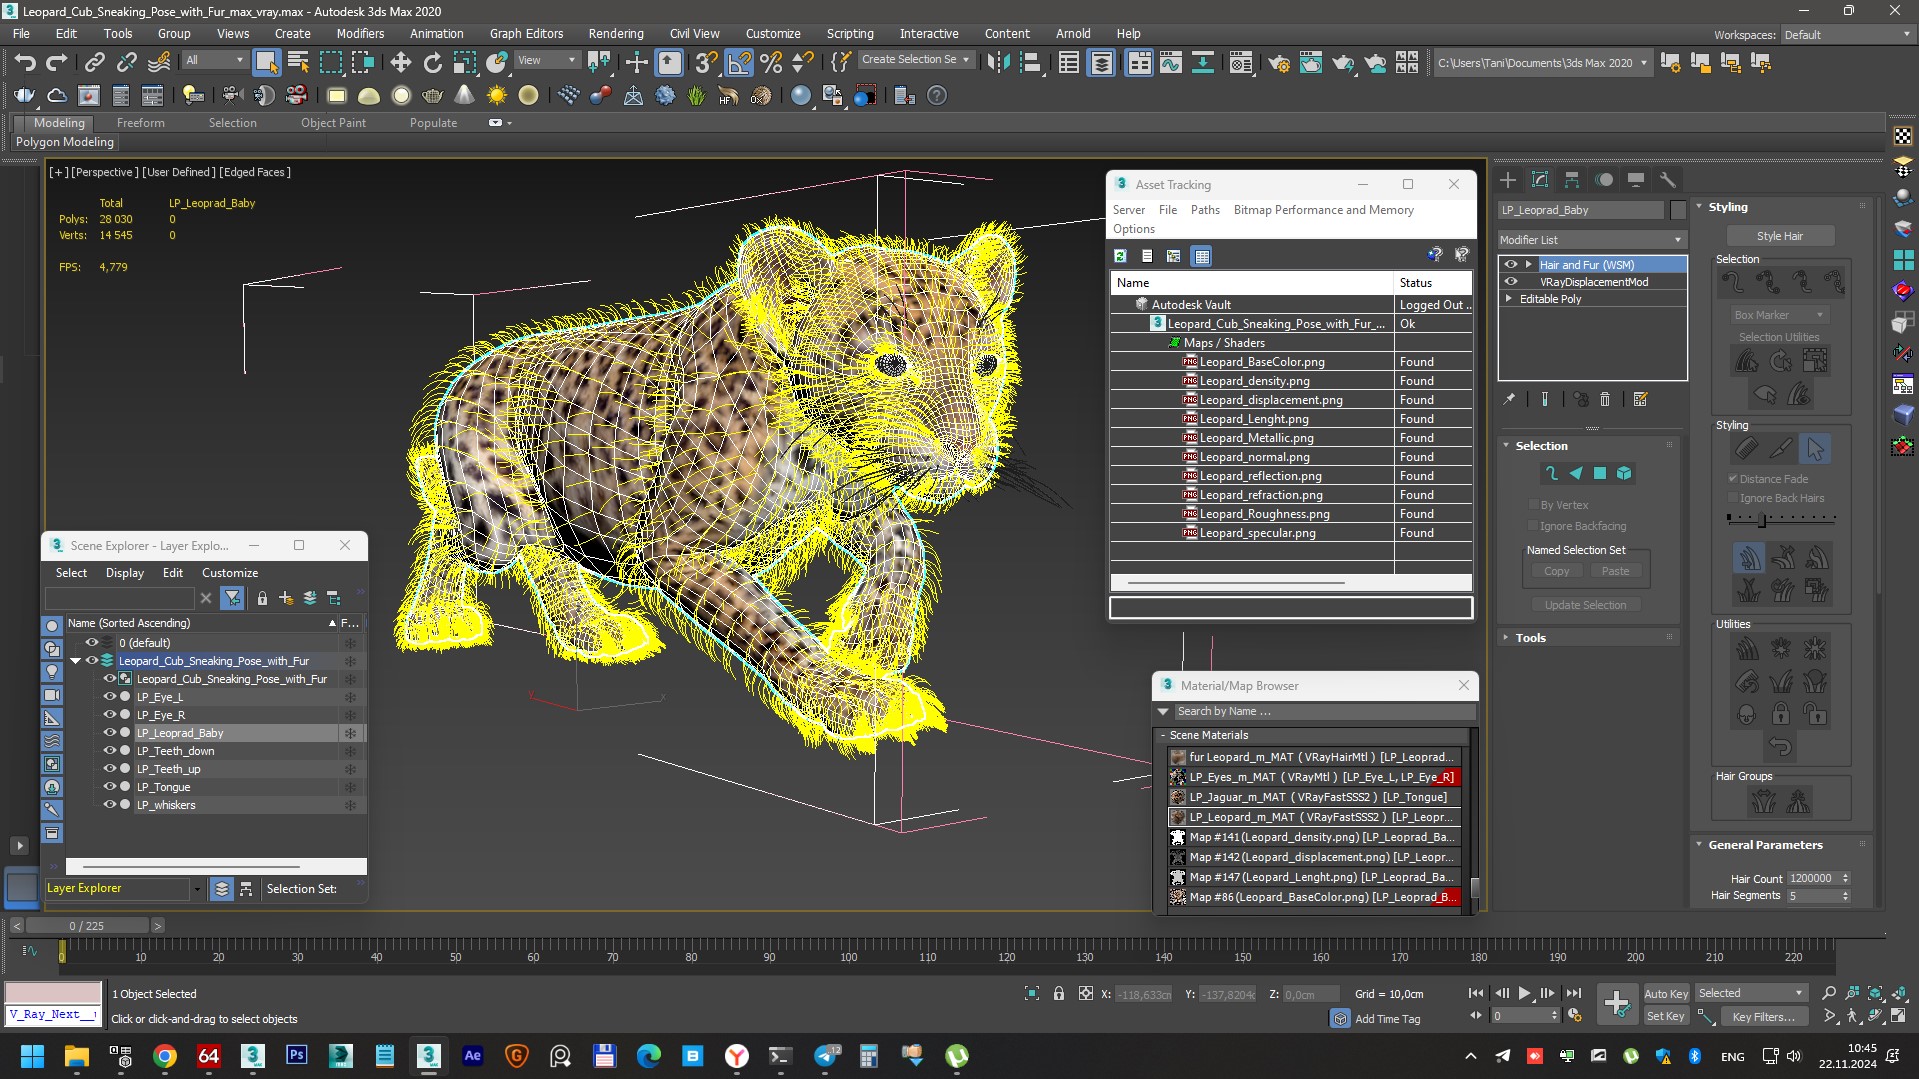
Task: Collapse the Leopard_Cub_Sneaking_Pose_with_Fur layer tree
Action: click(x=75, y=661)
